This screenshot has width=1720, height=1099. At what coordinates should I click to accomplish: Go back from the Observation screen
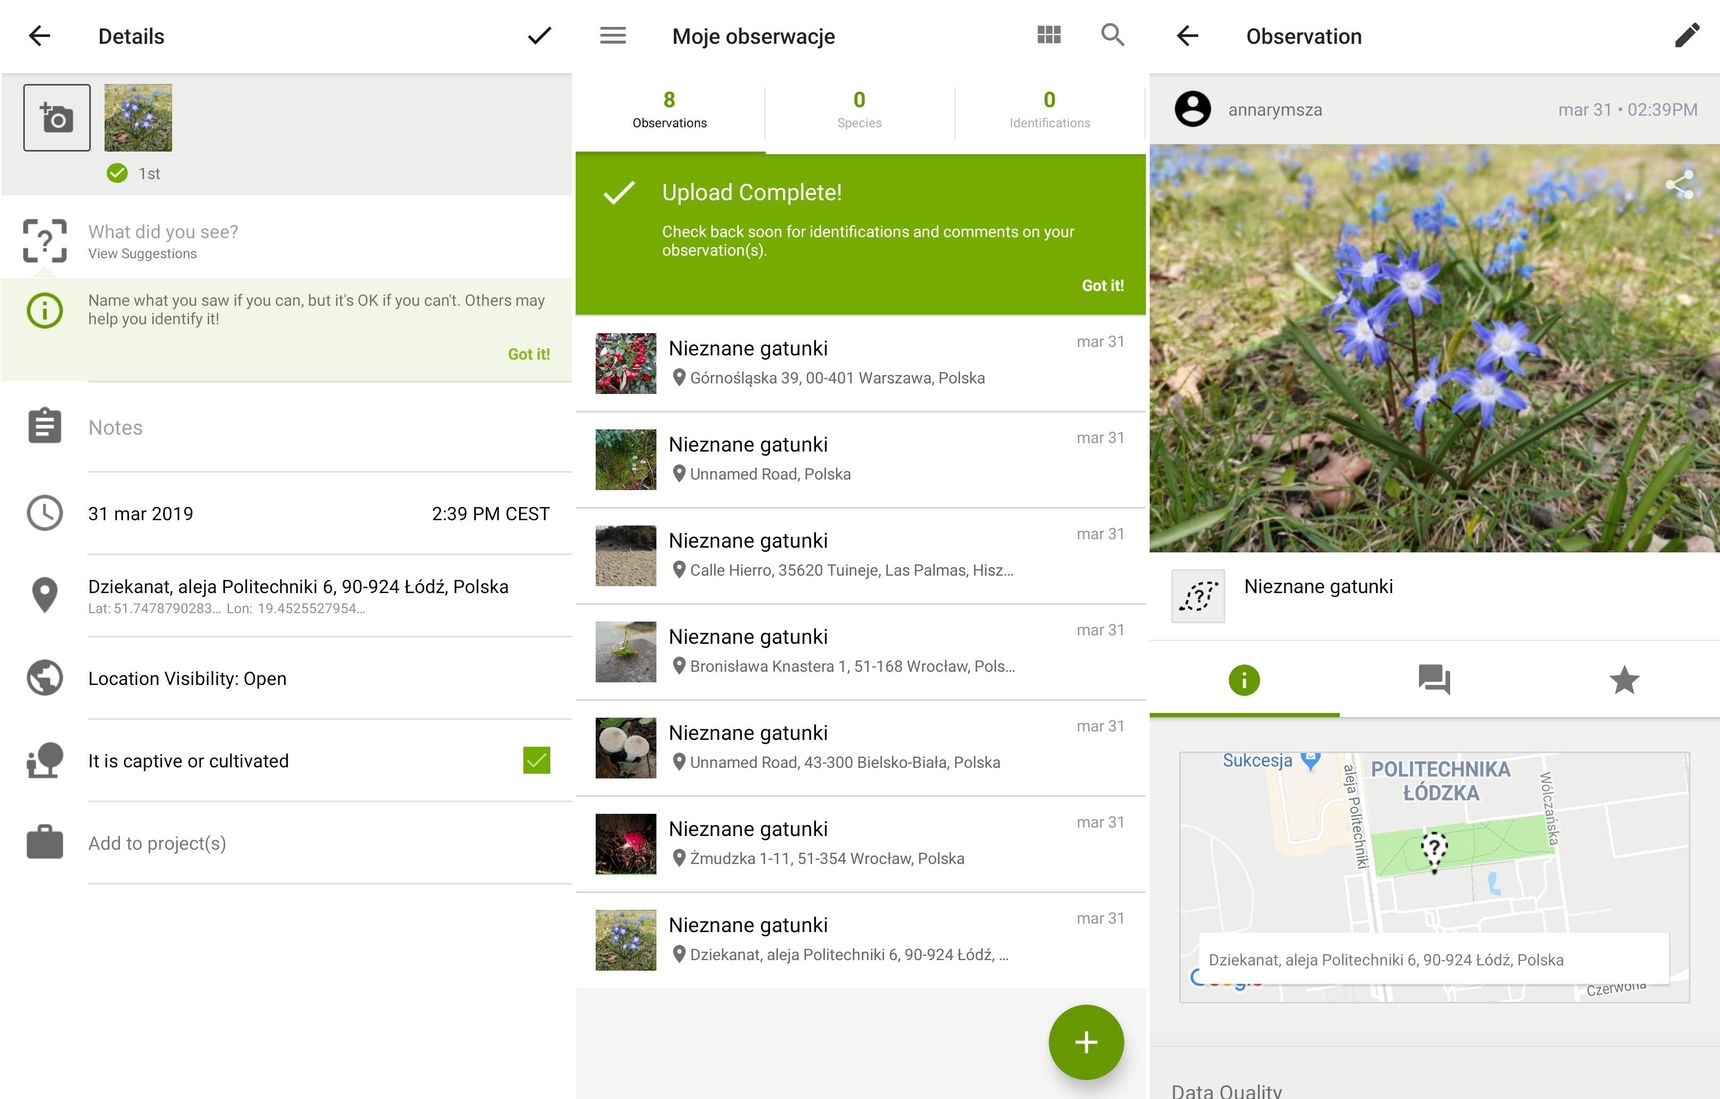tap(1187, 36)
